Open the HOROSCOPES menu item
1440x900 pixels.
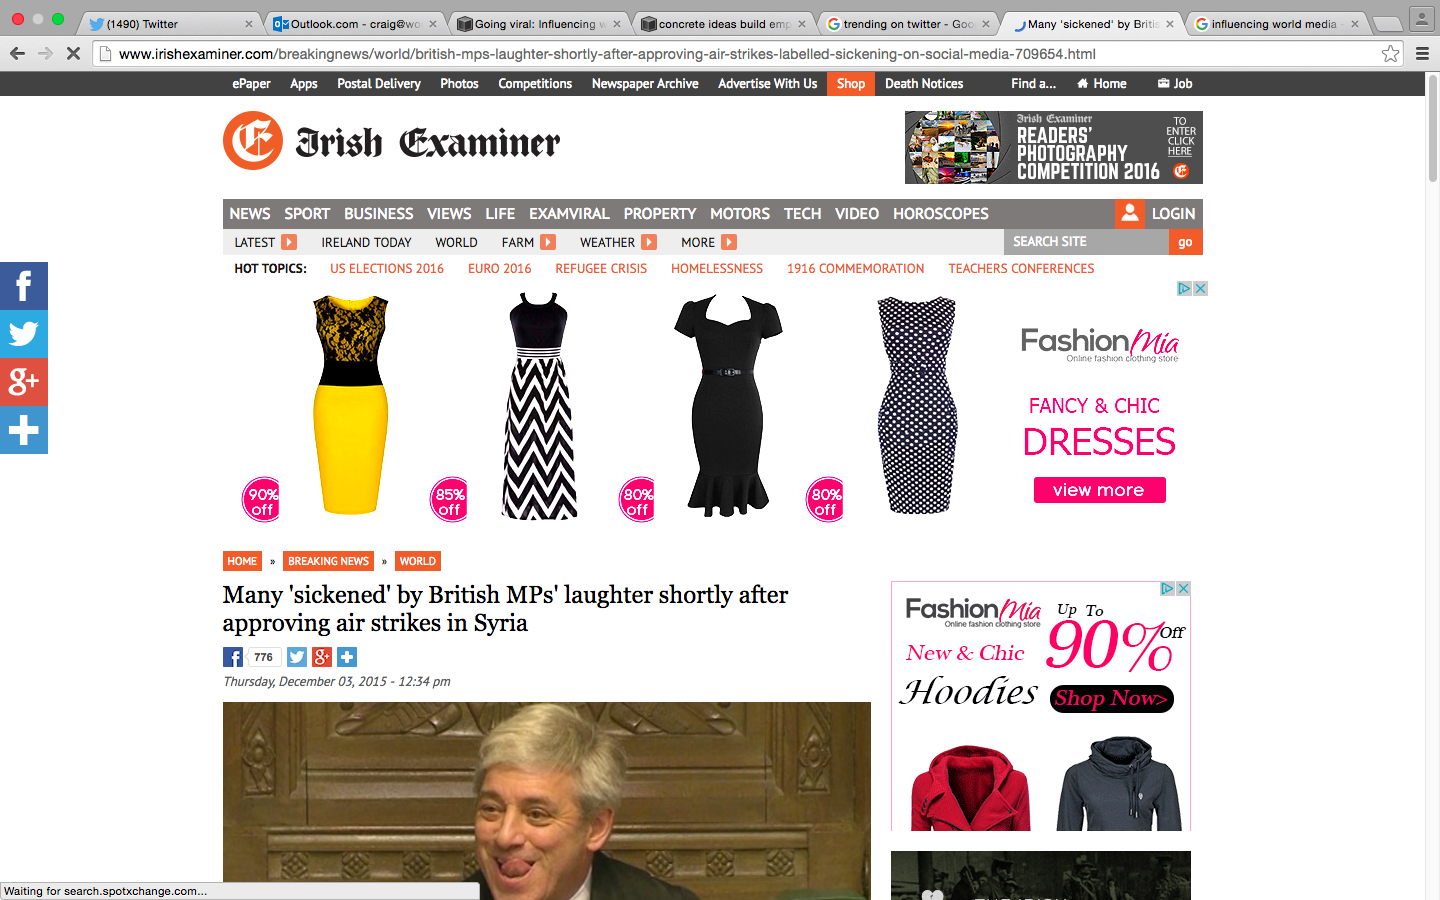click(x=941, y=214)
